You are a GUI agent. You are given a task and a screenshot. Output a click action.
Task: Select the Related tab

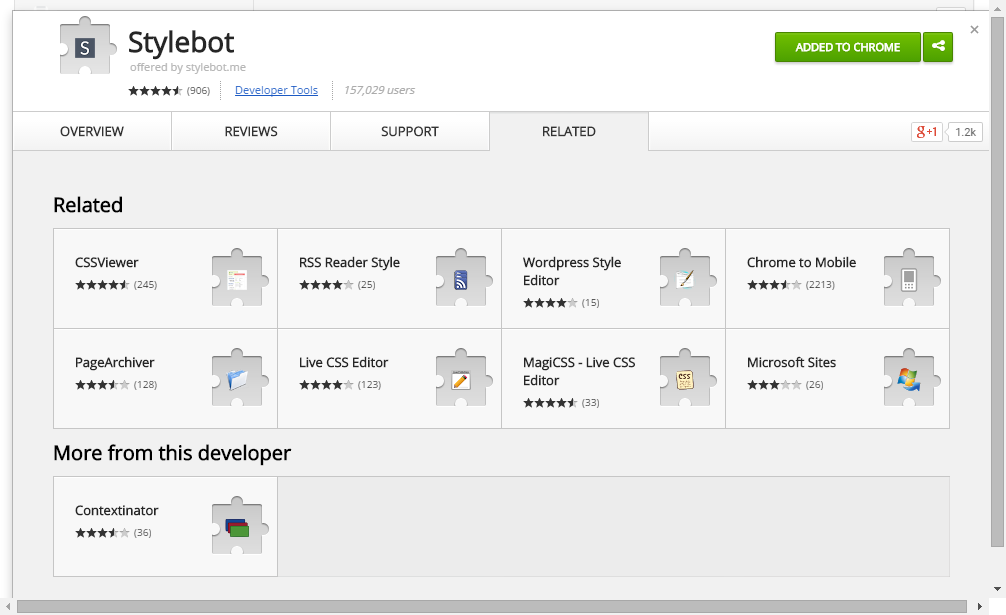tap(569, 131)
